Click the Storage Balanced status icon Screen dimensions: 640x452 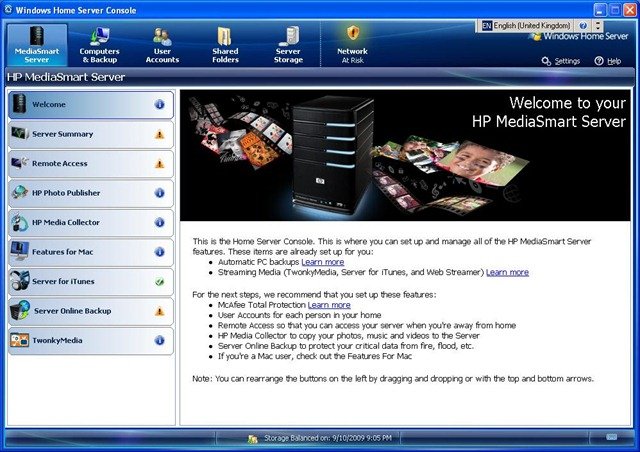pyautogui.click(x=253, y=439)
